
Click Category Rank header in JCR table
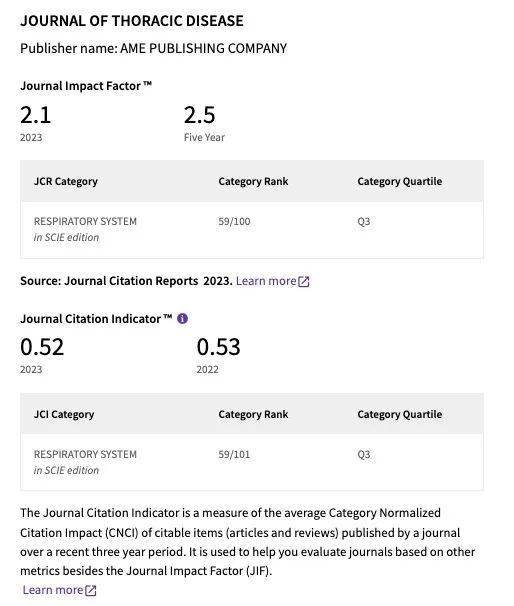[x=253, y=181]
